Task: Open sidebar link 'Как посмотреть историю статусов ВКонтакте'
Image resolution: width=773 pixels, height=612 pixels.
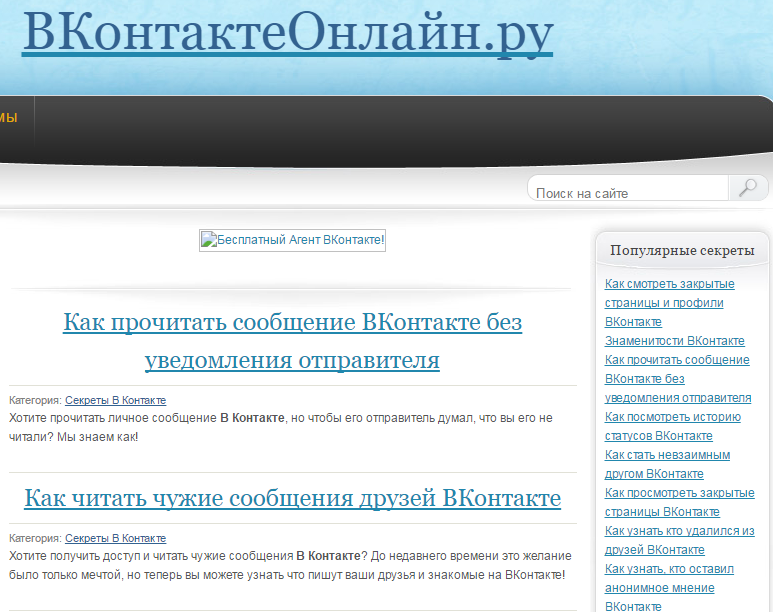Action: coord(673,426)
